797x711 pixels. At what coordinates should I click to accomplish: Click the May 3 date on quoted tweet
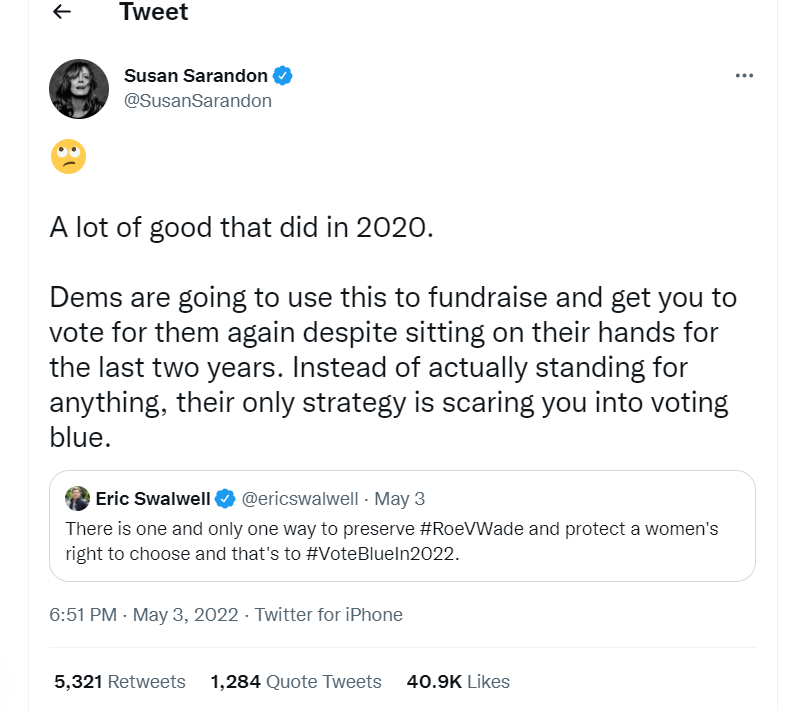(405, 498)
